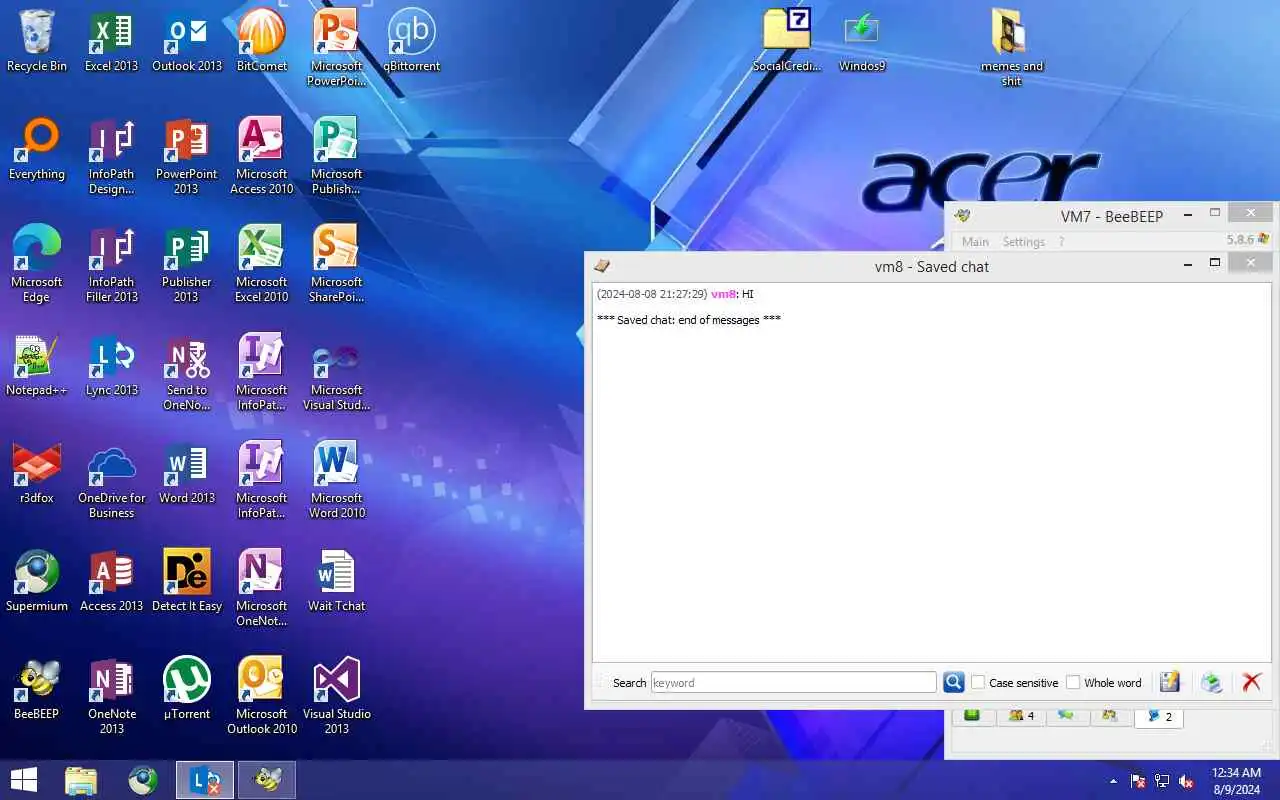Viewport: 1280px width, 800px height.
Task: Click the Microsoft Outlook 2010 icon
Action: tap(262, 696)
